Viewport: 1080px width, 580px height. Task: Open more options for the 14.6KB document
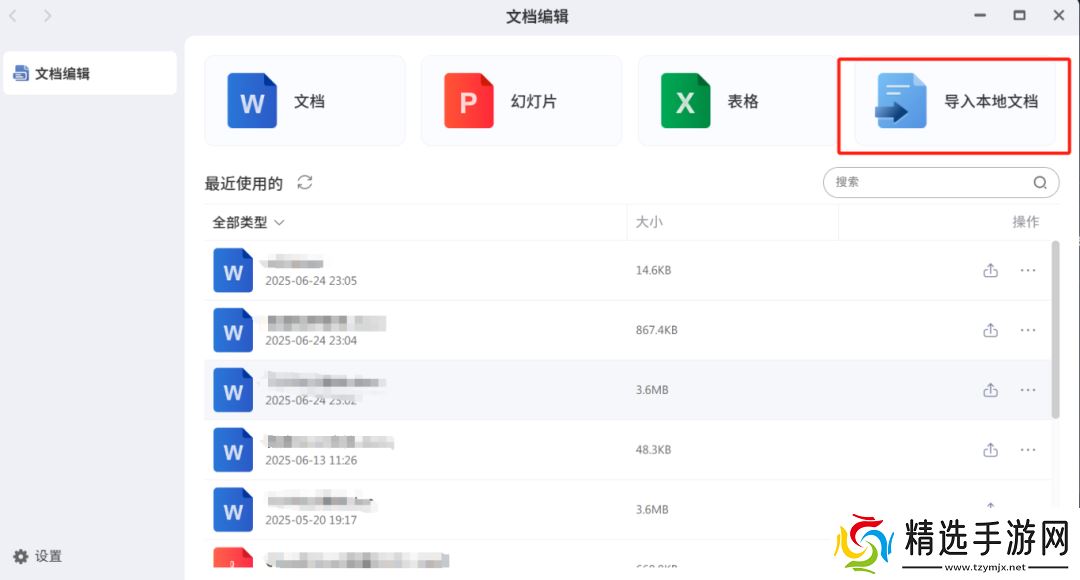coord(1028,270)
